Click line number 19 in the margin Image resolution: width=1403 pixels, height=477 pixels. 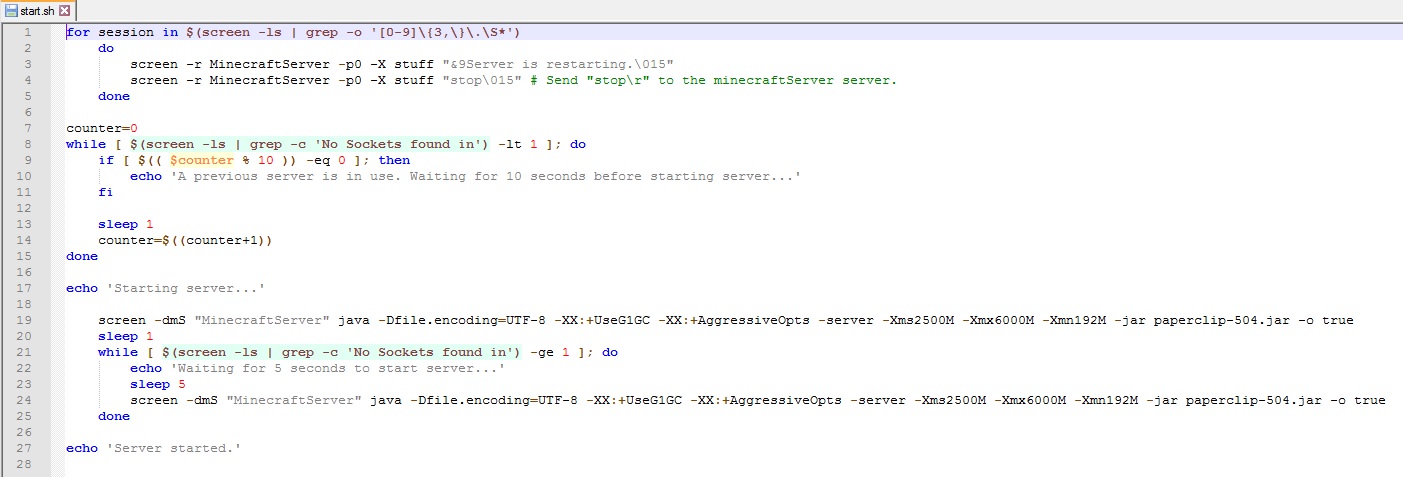(25, 320)
